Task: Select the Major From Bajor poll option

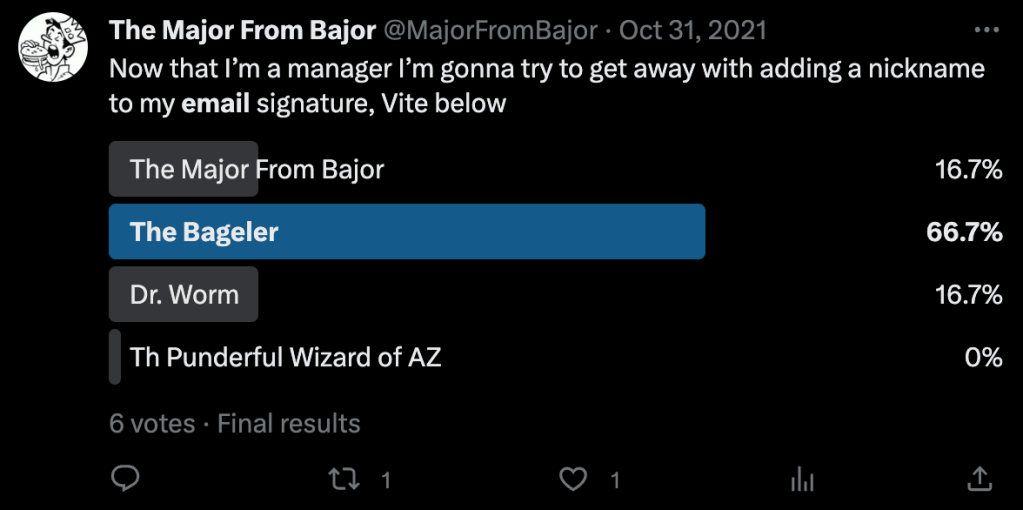Action: tap(257, 169)
